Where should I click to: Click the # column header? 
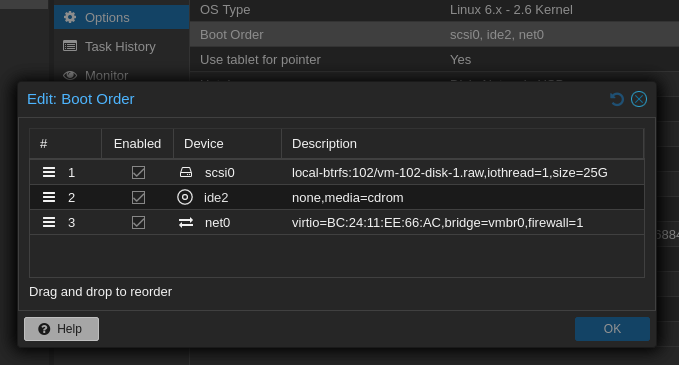pyautogui.click(x=65, y=144)
